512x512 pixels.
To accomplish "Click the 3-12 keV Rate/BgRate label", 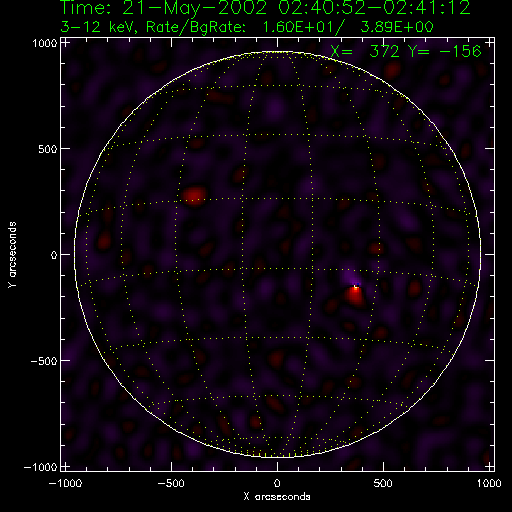I will pyautogui.click(x=247, y=27).
